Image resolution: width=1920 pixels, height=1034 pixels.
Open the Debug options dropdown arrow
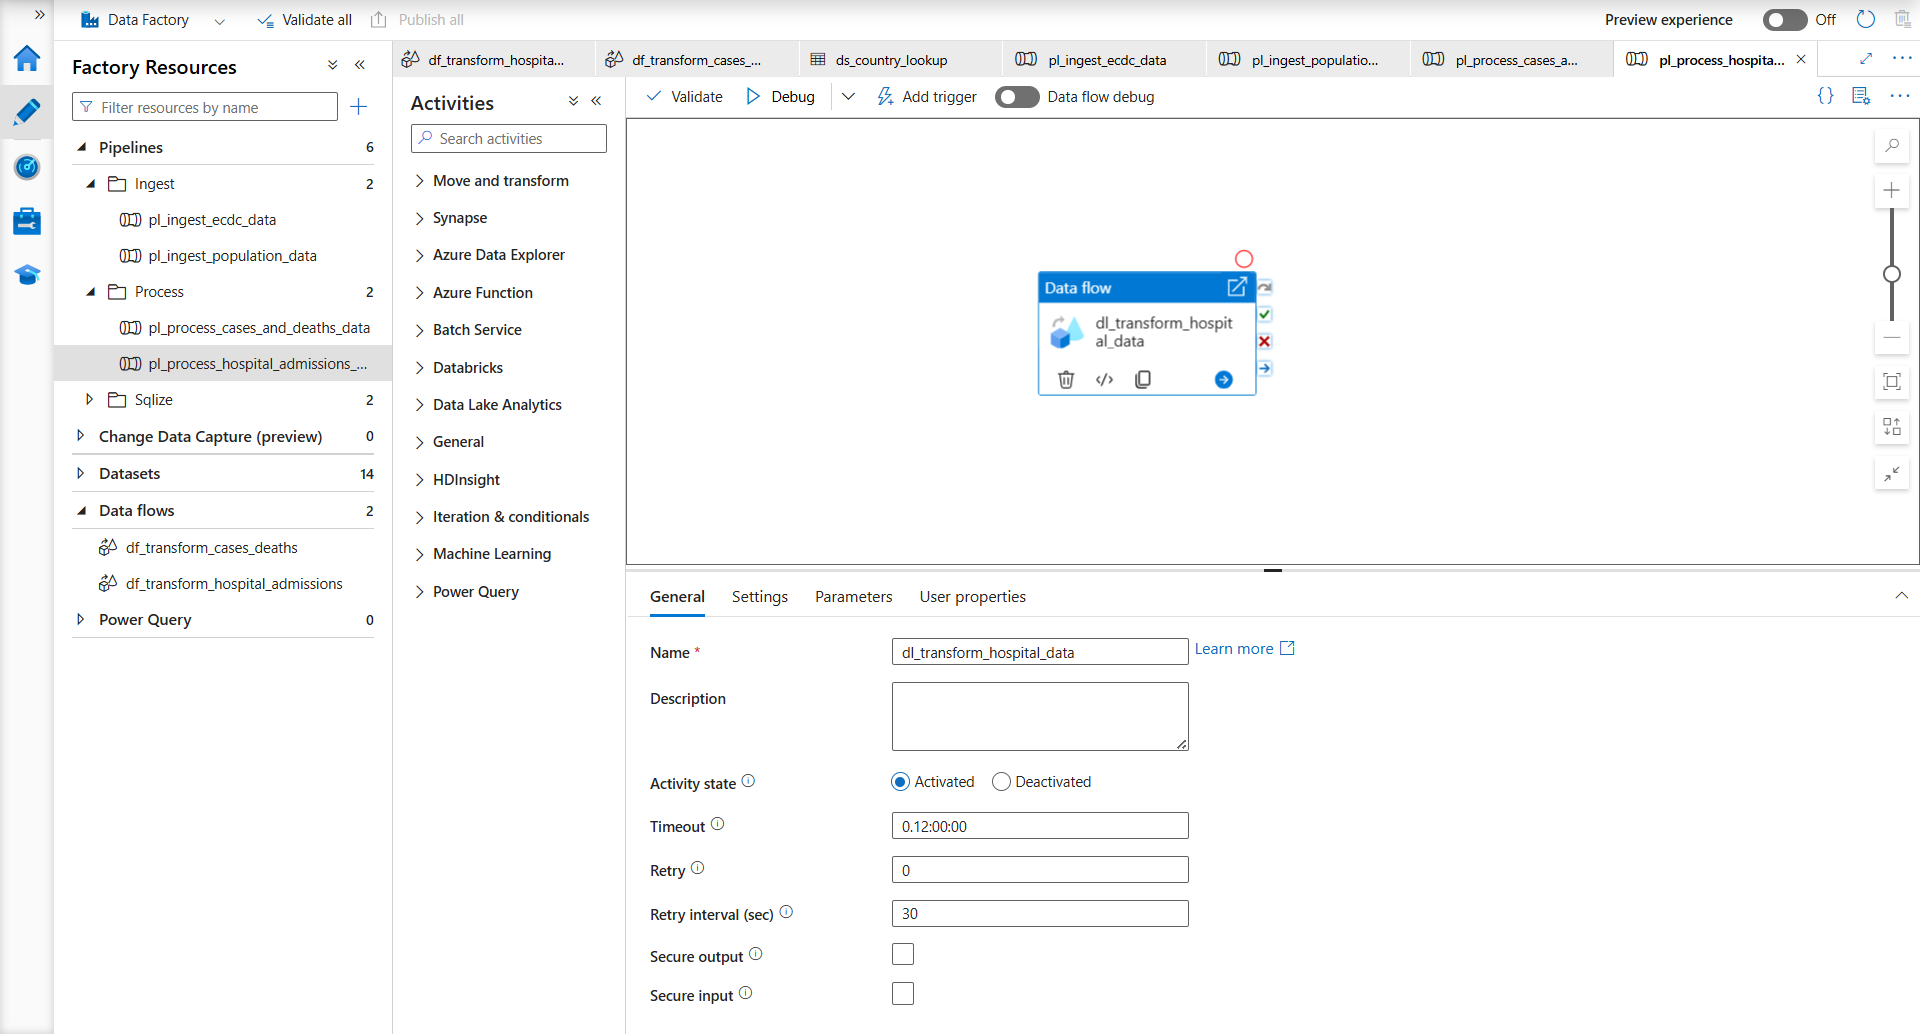click(x=848, y=97)
